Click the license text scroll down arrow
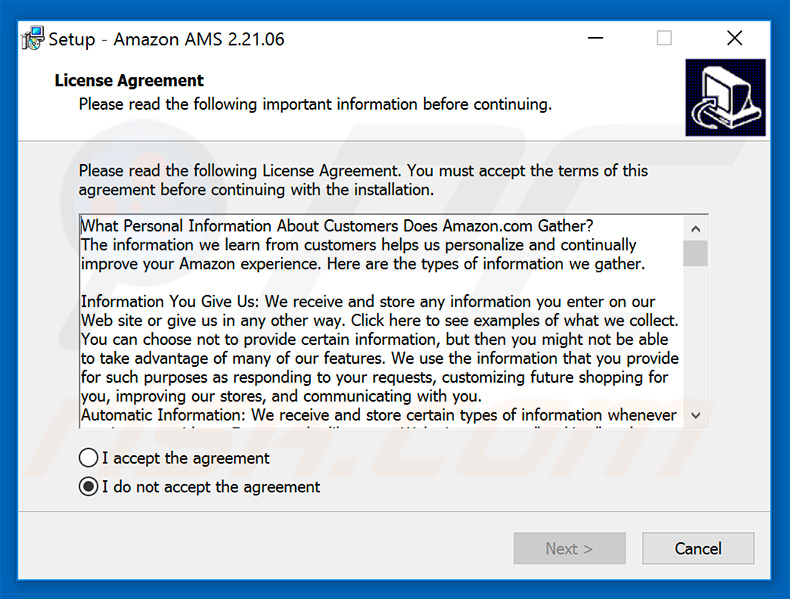The width and height of the screenshot is (790, 599). [696, 416]
